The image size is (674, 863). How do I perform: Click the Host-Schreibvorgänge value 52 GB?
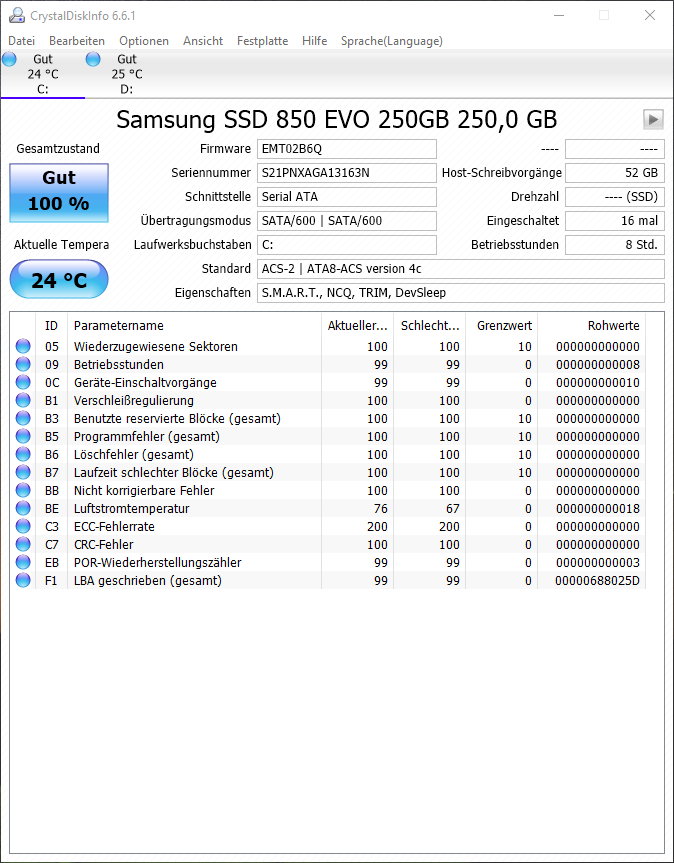[615, 173]
